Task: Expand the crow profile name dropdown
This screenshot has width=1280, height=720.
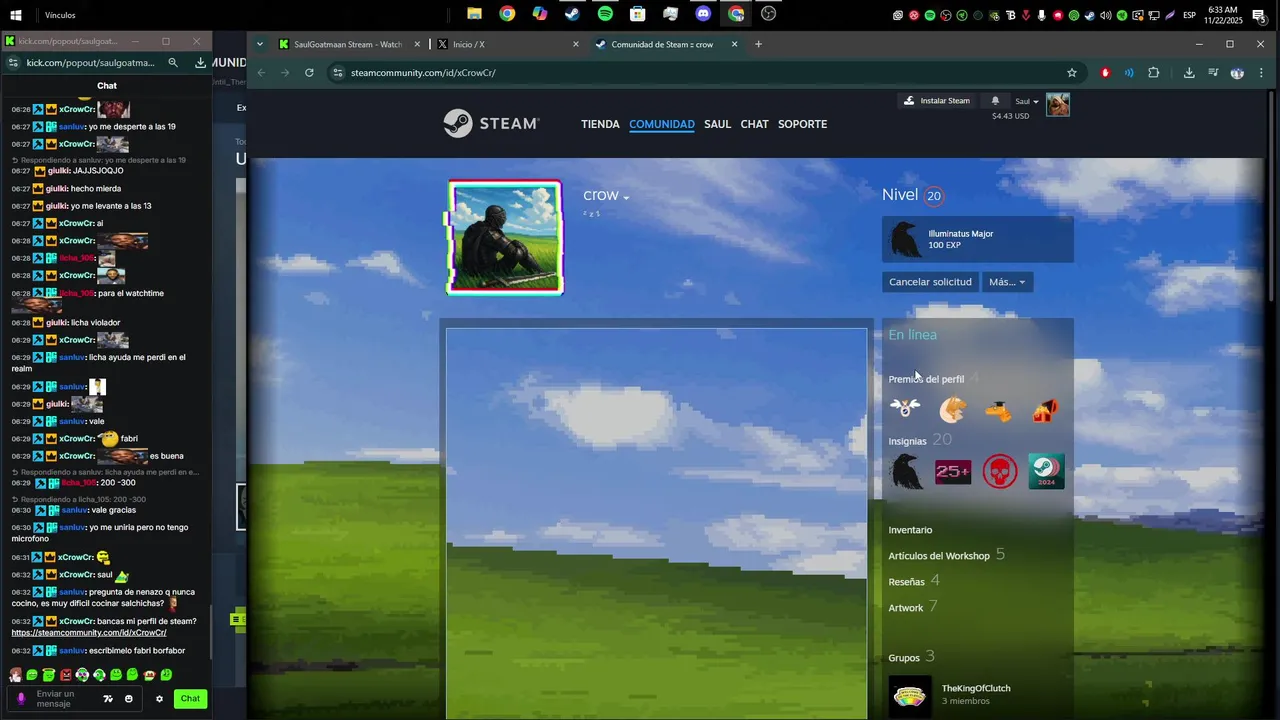Action: click(626, 198)
